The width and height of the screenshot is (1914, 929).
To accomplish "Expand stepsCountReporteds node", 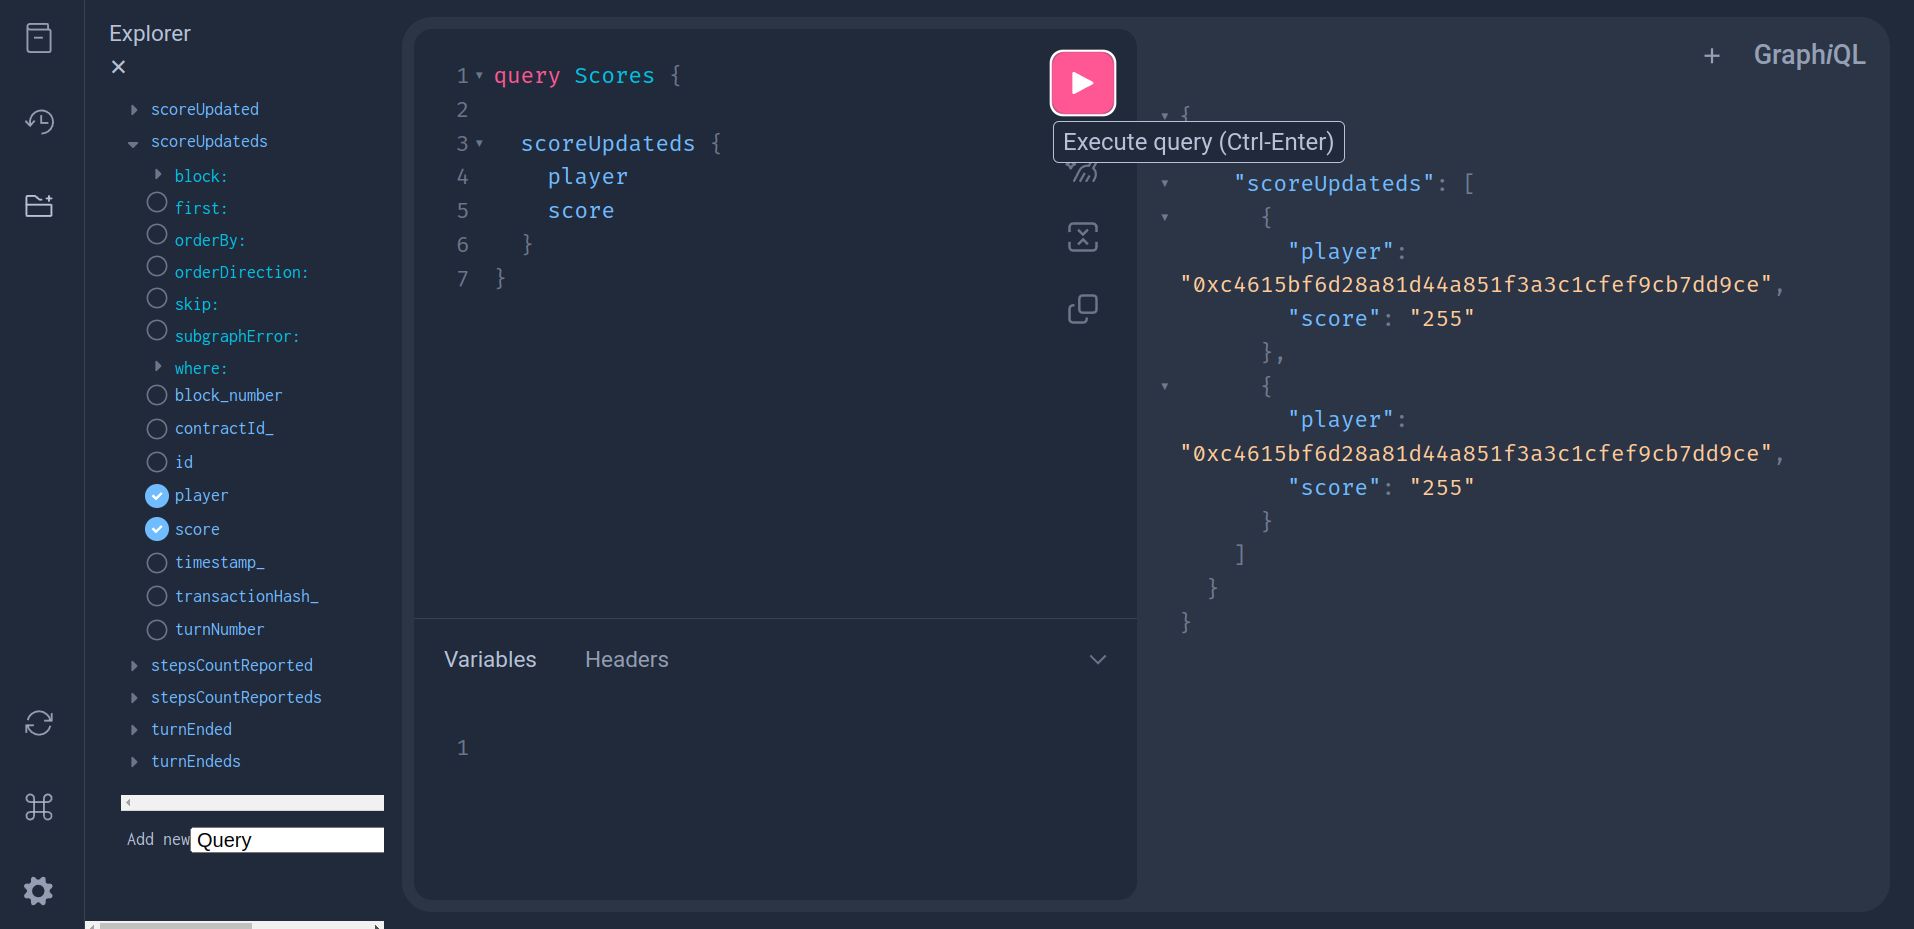I will click(x=134, y=698).
